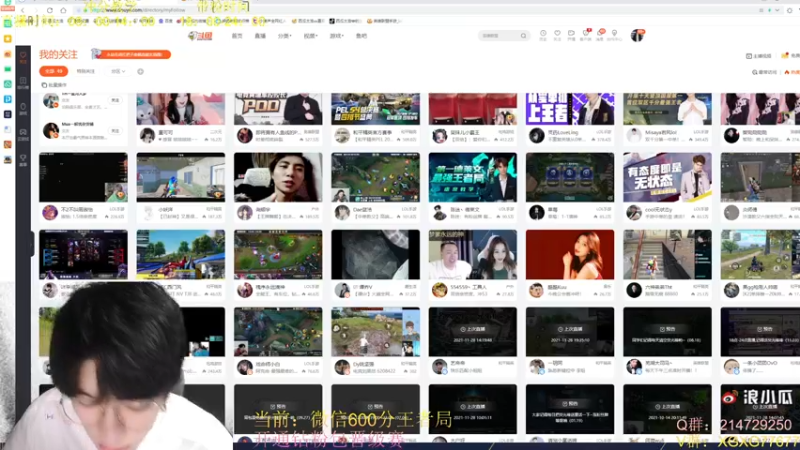Click the orange banner beside 我的关注
This screenshot has width=800, height=450.
click(132, 54)
